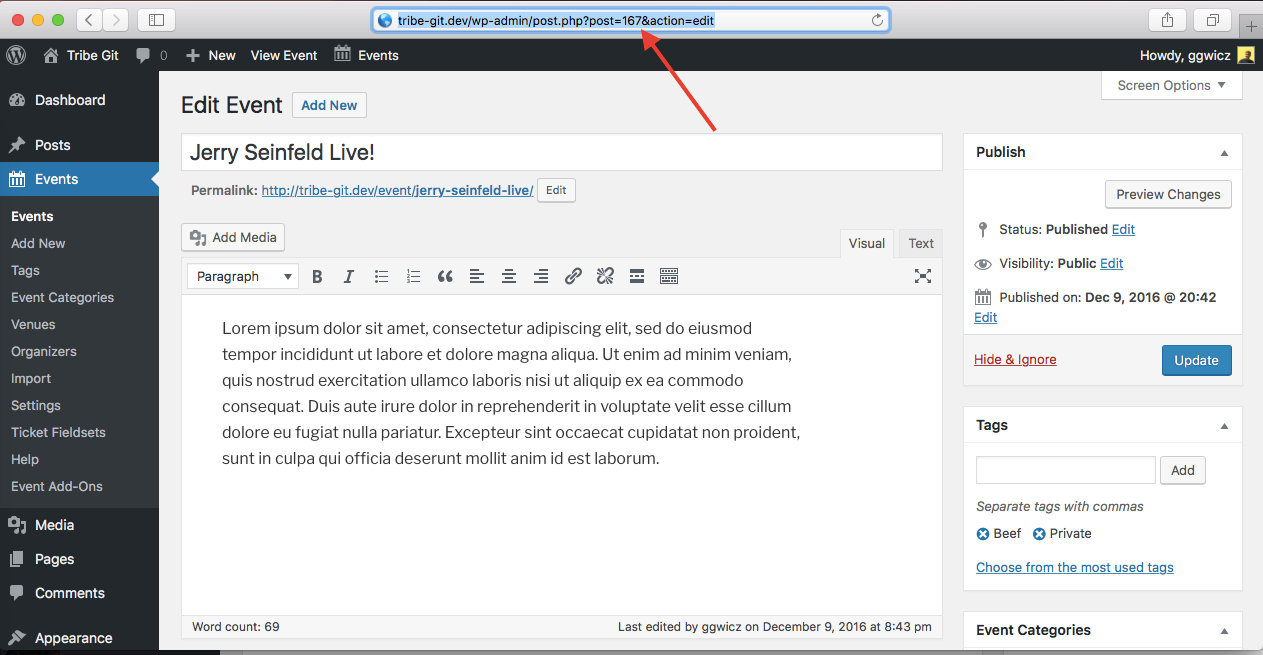This screenshot has height=655, width=1263.
Task: Reload the page in Safari
Action: 877,20
